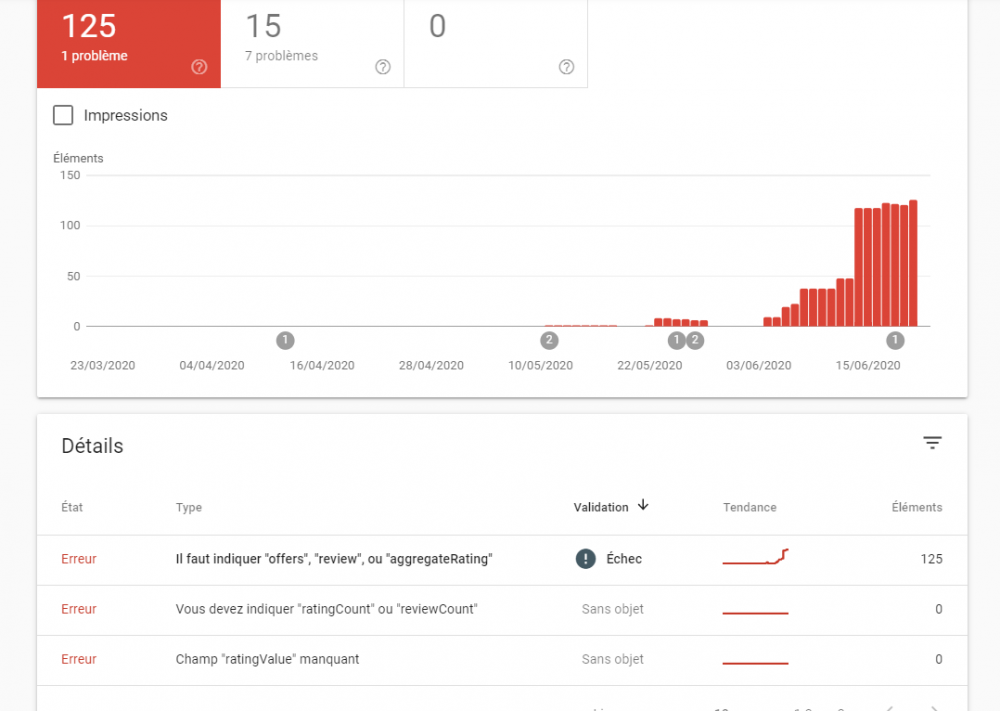Click annotation marker 1 below 16/04/2020
Image resolution: width=1000 pixels, height=711 pixels.
tap(285, 341)
